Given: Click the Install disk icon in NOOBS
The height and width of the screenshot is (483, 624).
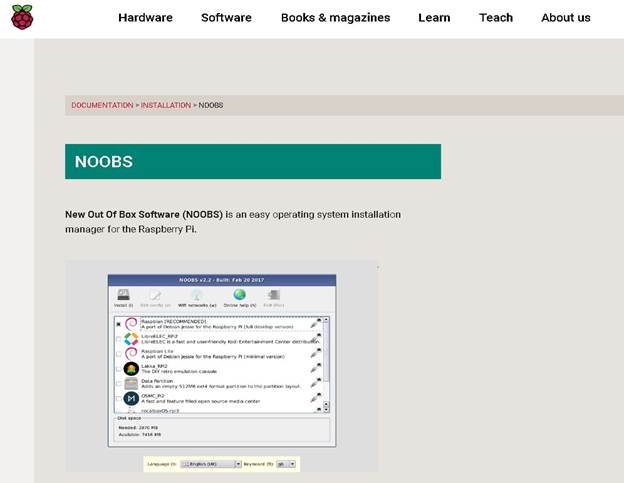Looking at the screenshot, I should coord(123,295).
